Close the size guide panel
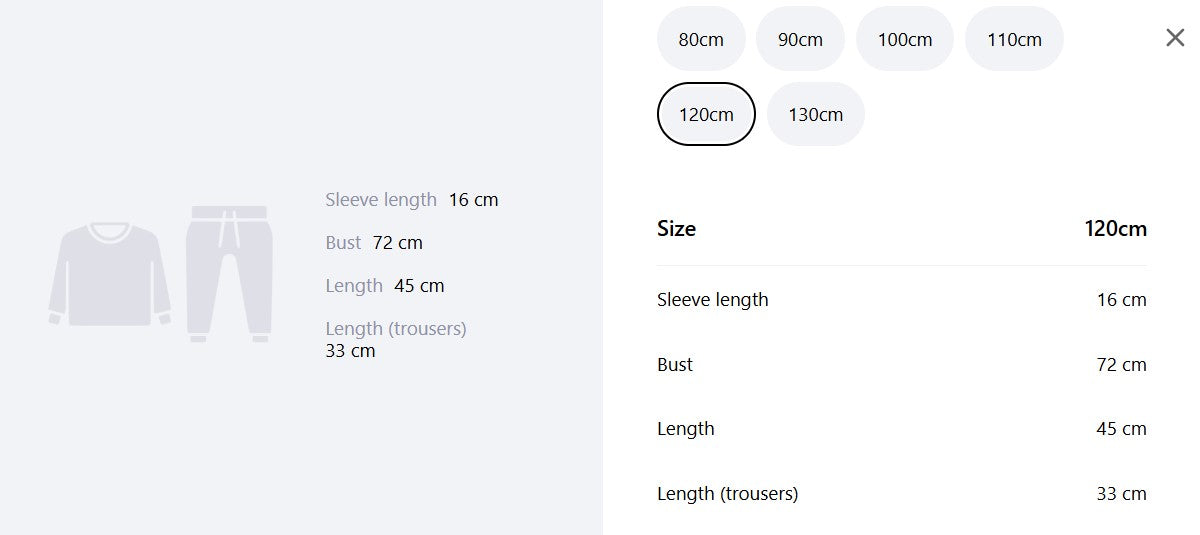This screenshot has height=535, width=1200. tap(1175, 38)
